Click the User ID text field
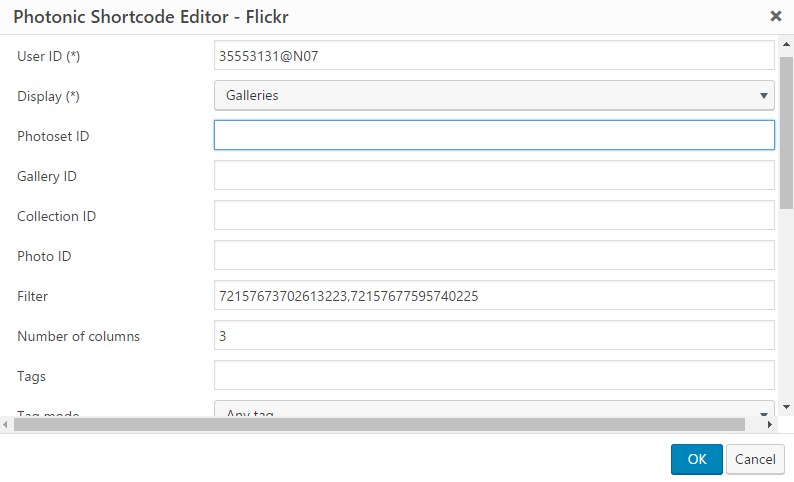 point(494,56)
